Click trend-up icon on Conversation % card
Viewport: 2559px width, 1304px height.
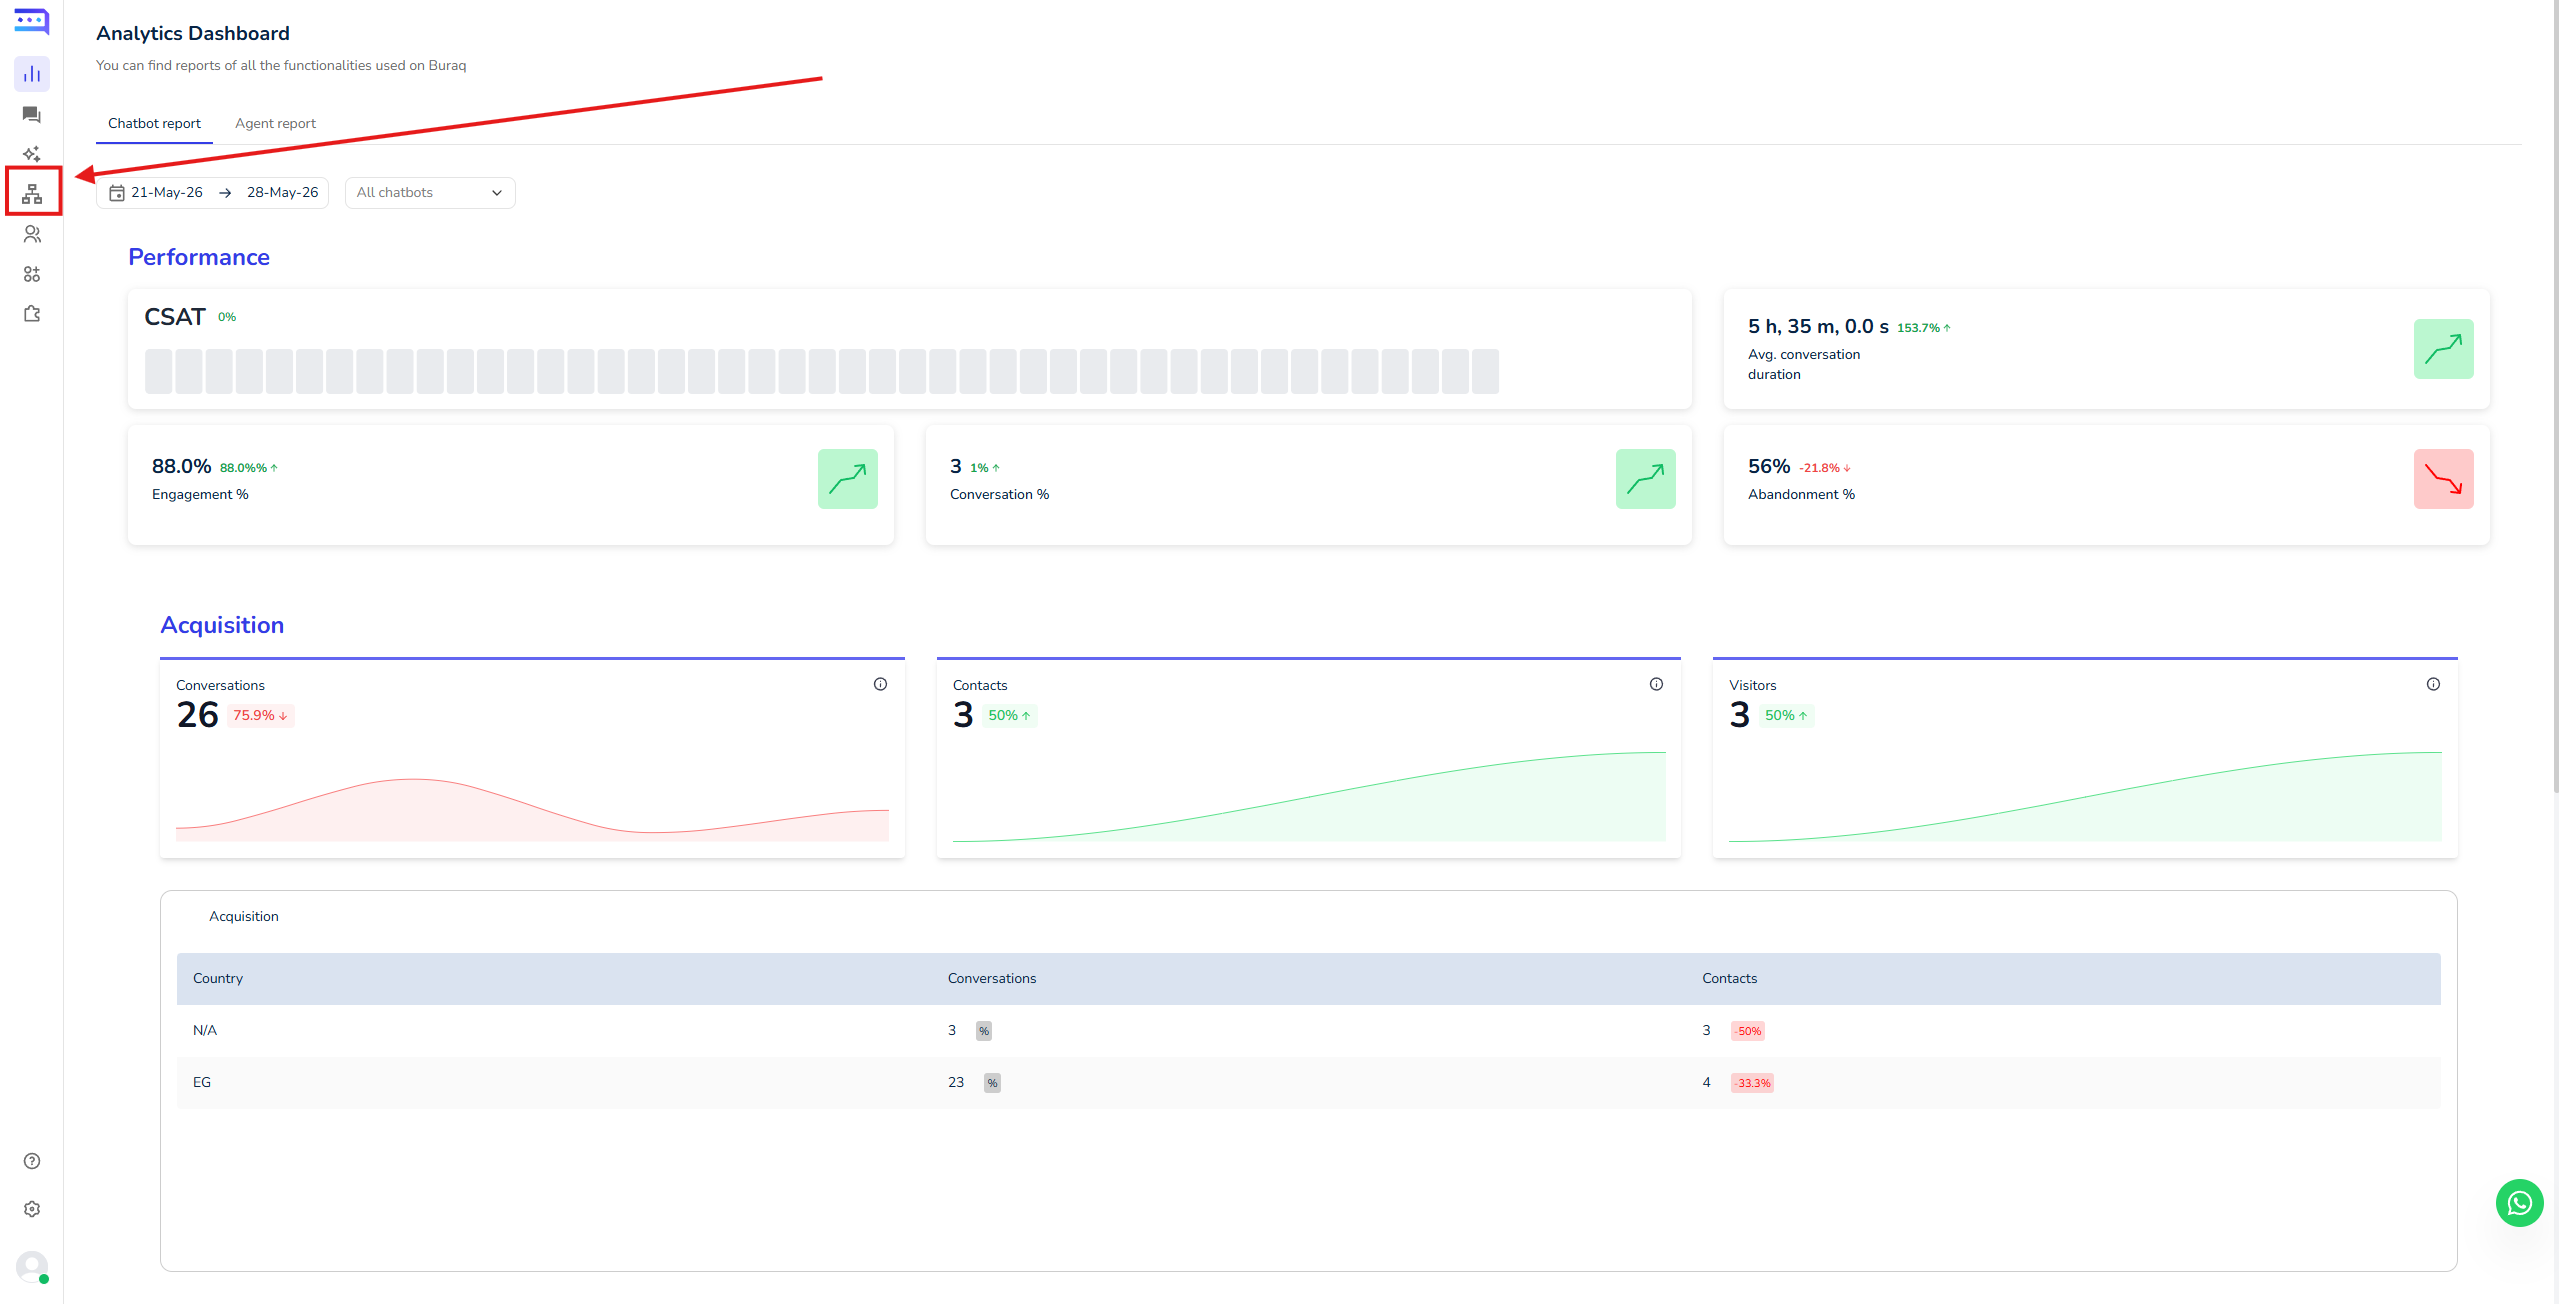click(x=1645, y=479)
